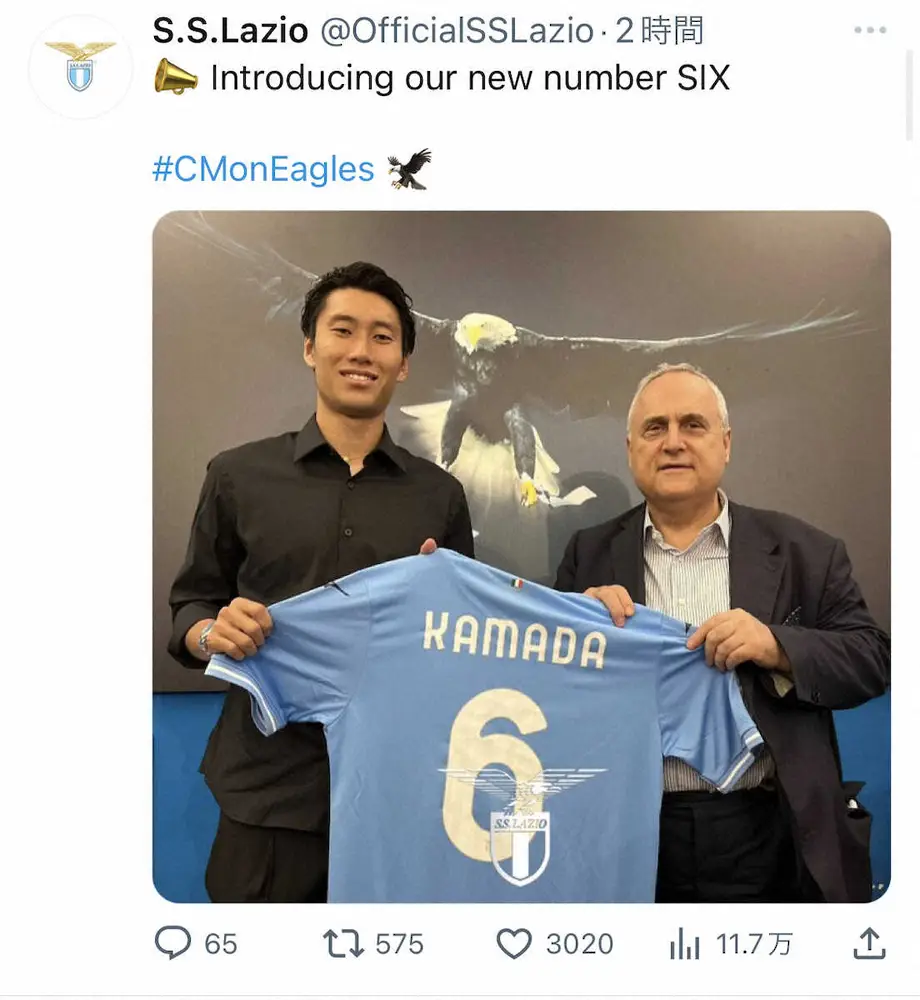
Task: Click the tweet text 'Introducing our new number SIX'
Action: [x=470, y=78]
